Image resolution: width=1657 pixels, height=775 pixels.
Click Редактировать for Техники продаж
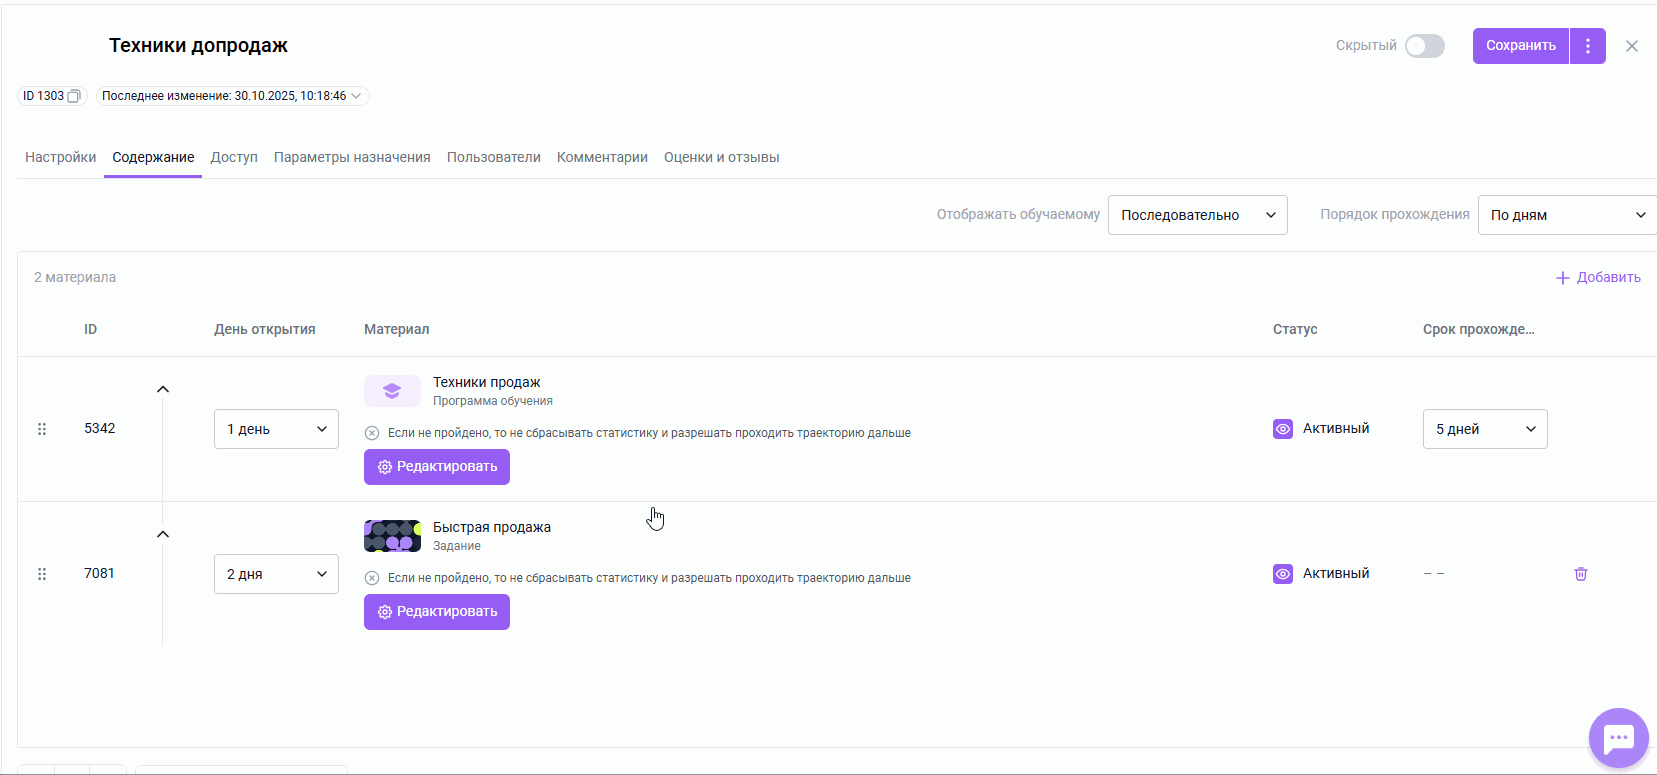[x=437, y=467]
